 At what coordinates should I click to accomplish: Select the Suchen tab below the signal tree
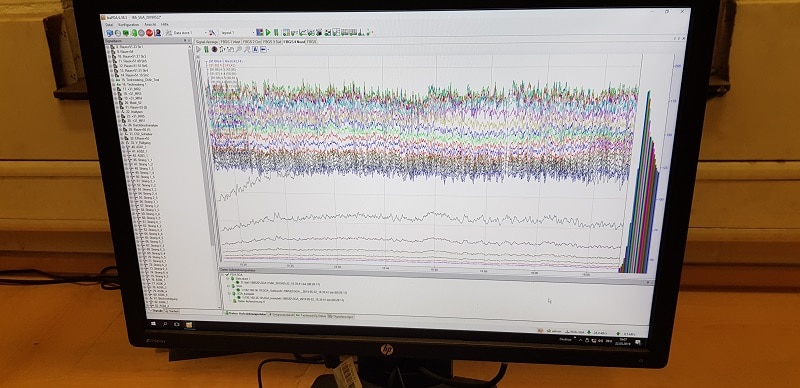172,310
